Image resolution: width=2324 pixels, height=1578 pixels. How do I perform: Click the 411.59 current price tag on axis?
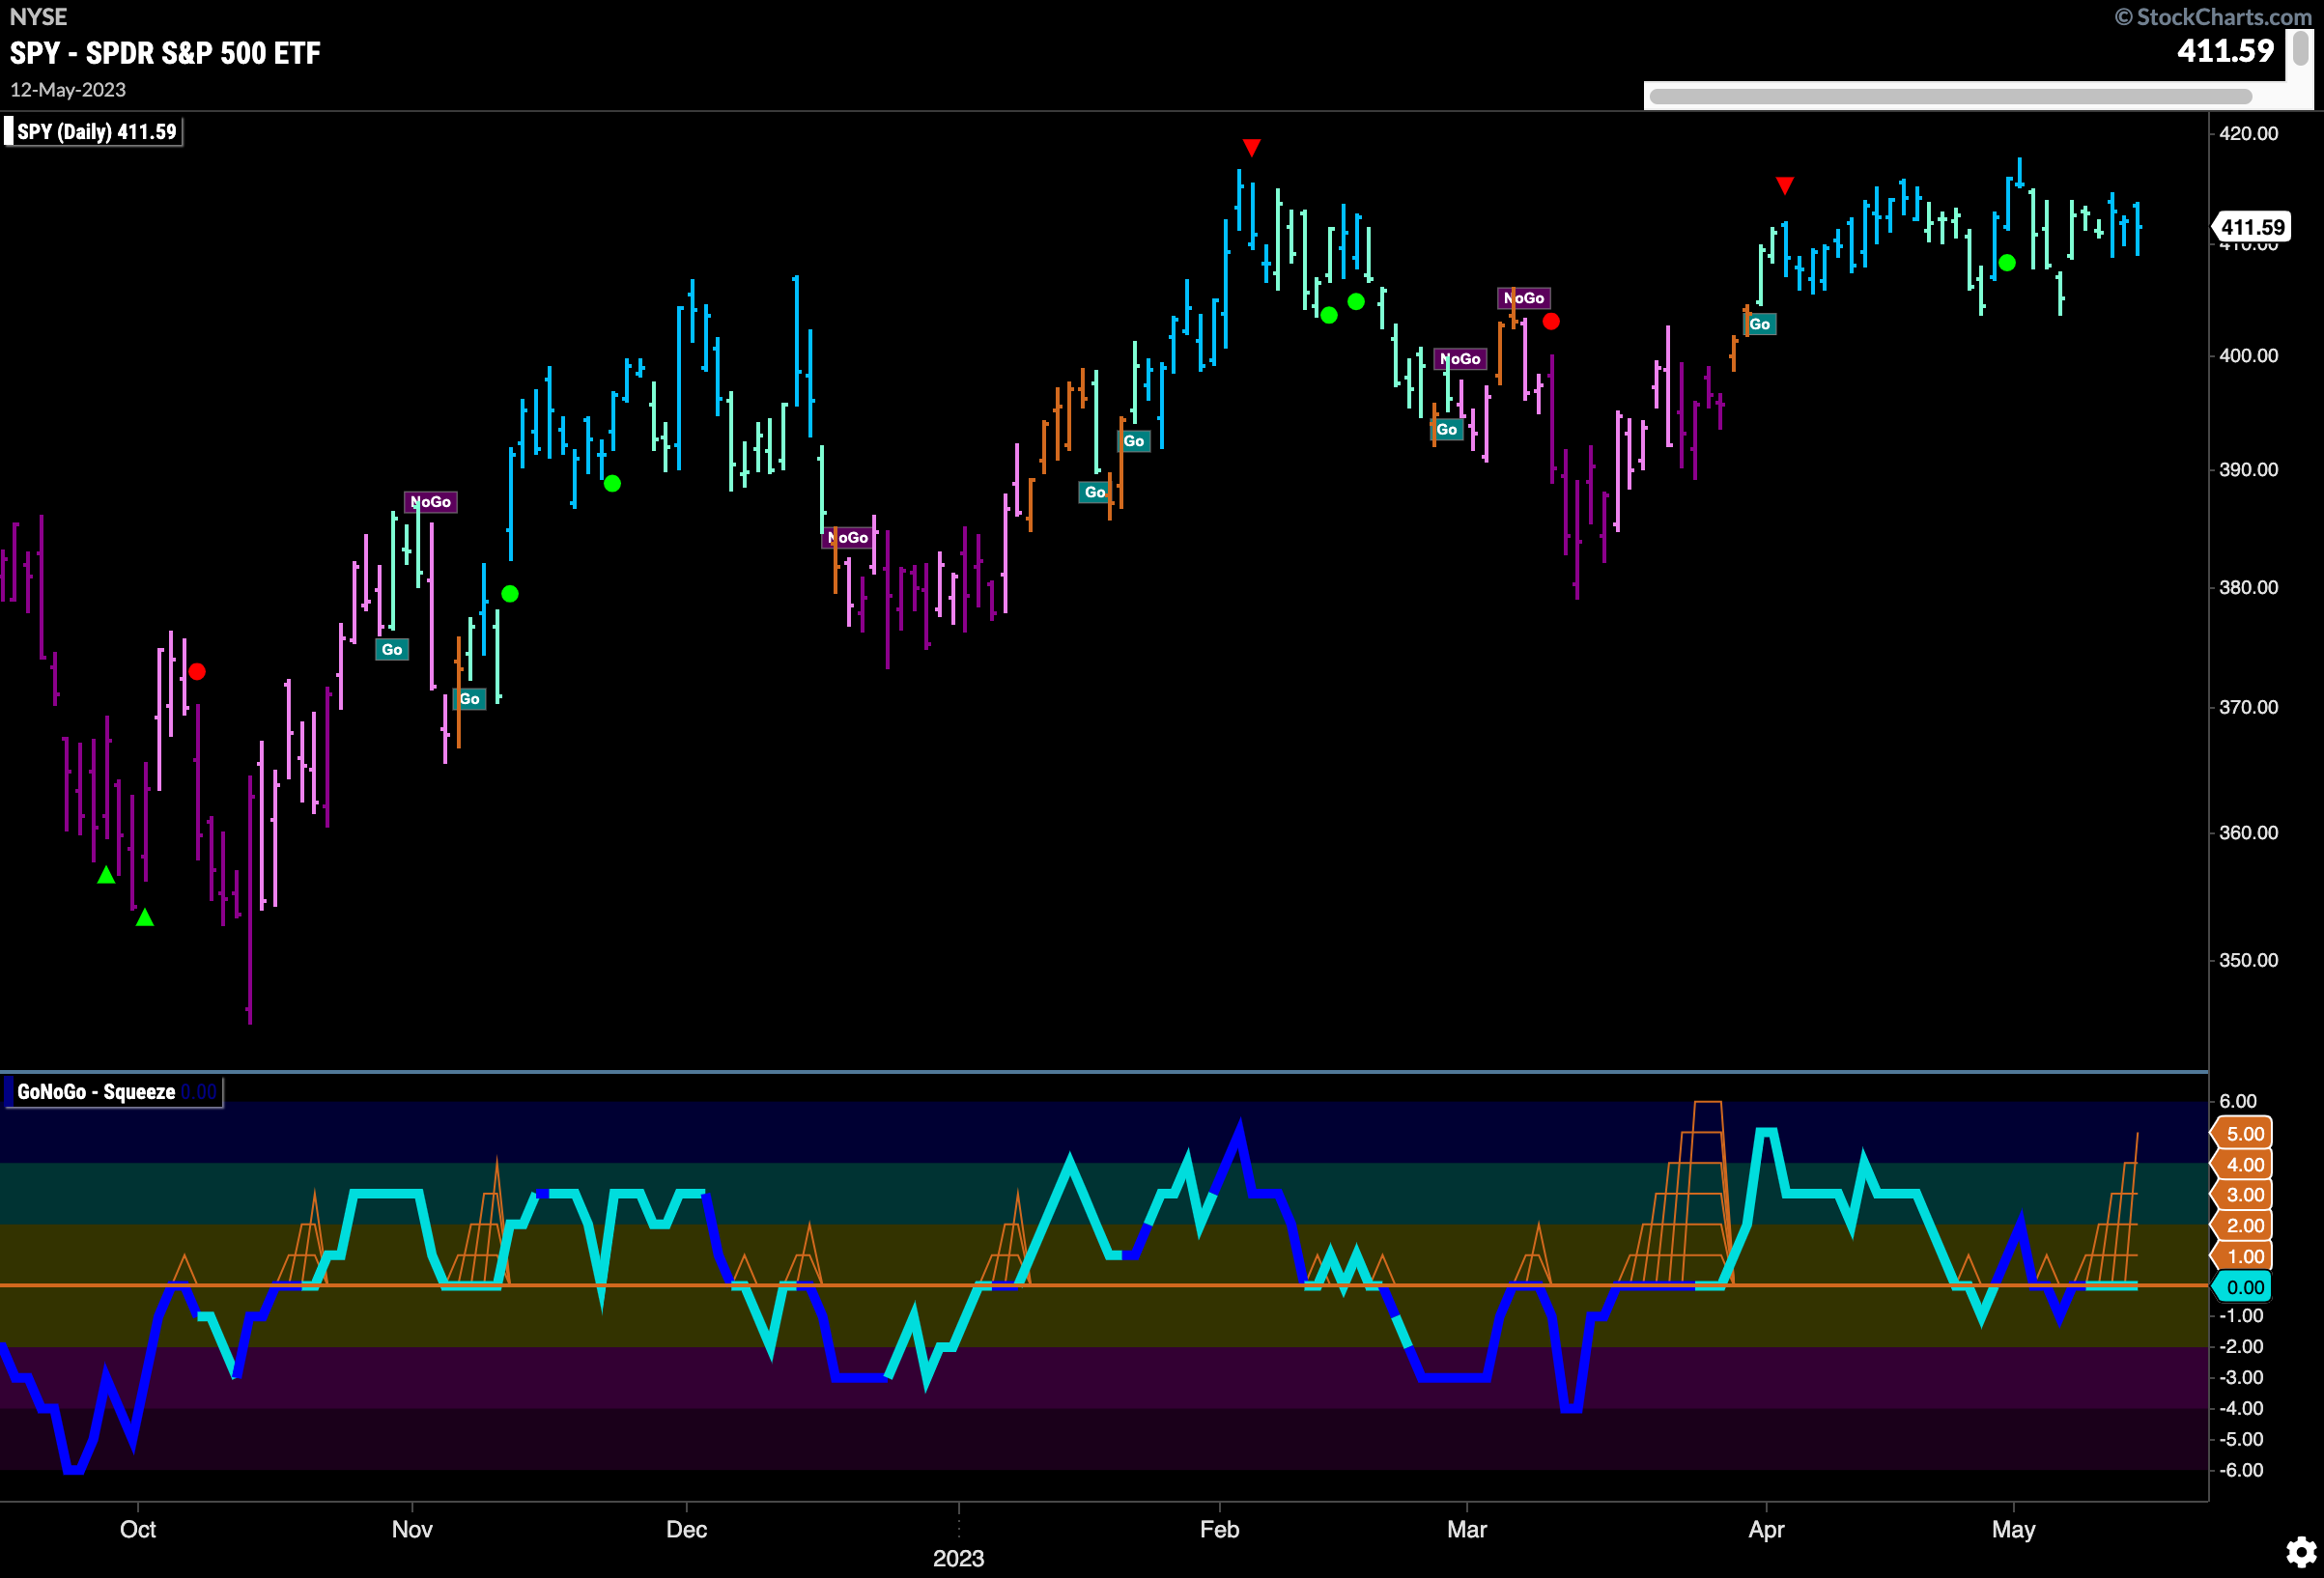[x=2251, y=227]
